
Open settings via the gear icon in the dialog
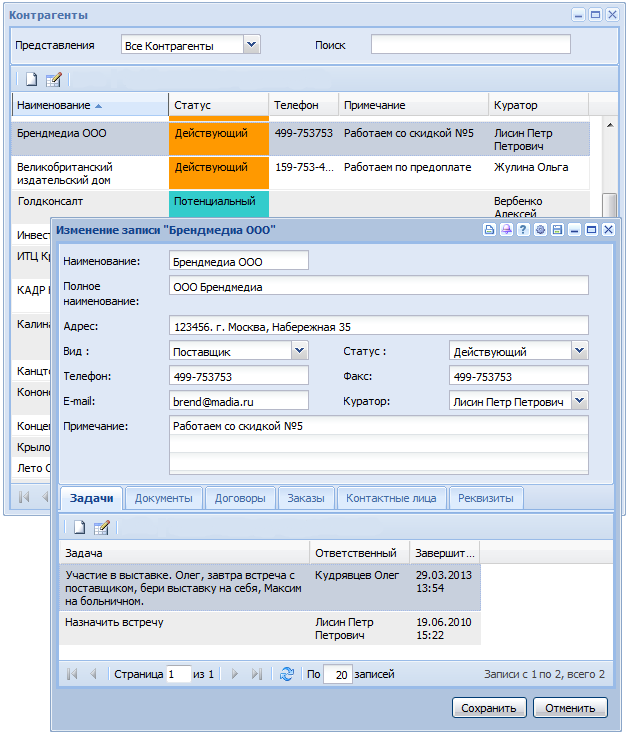[540, 230]
